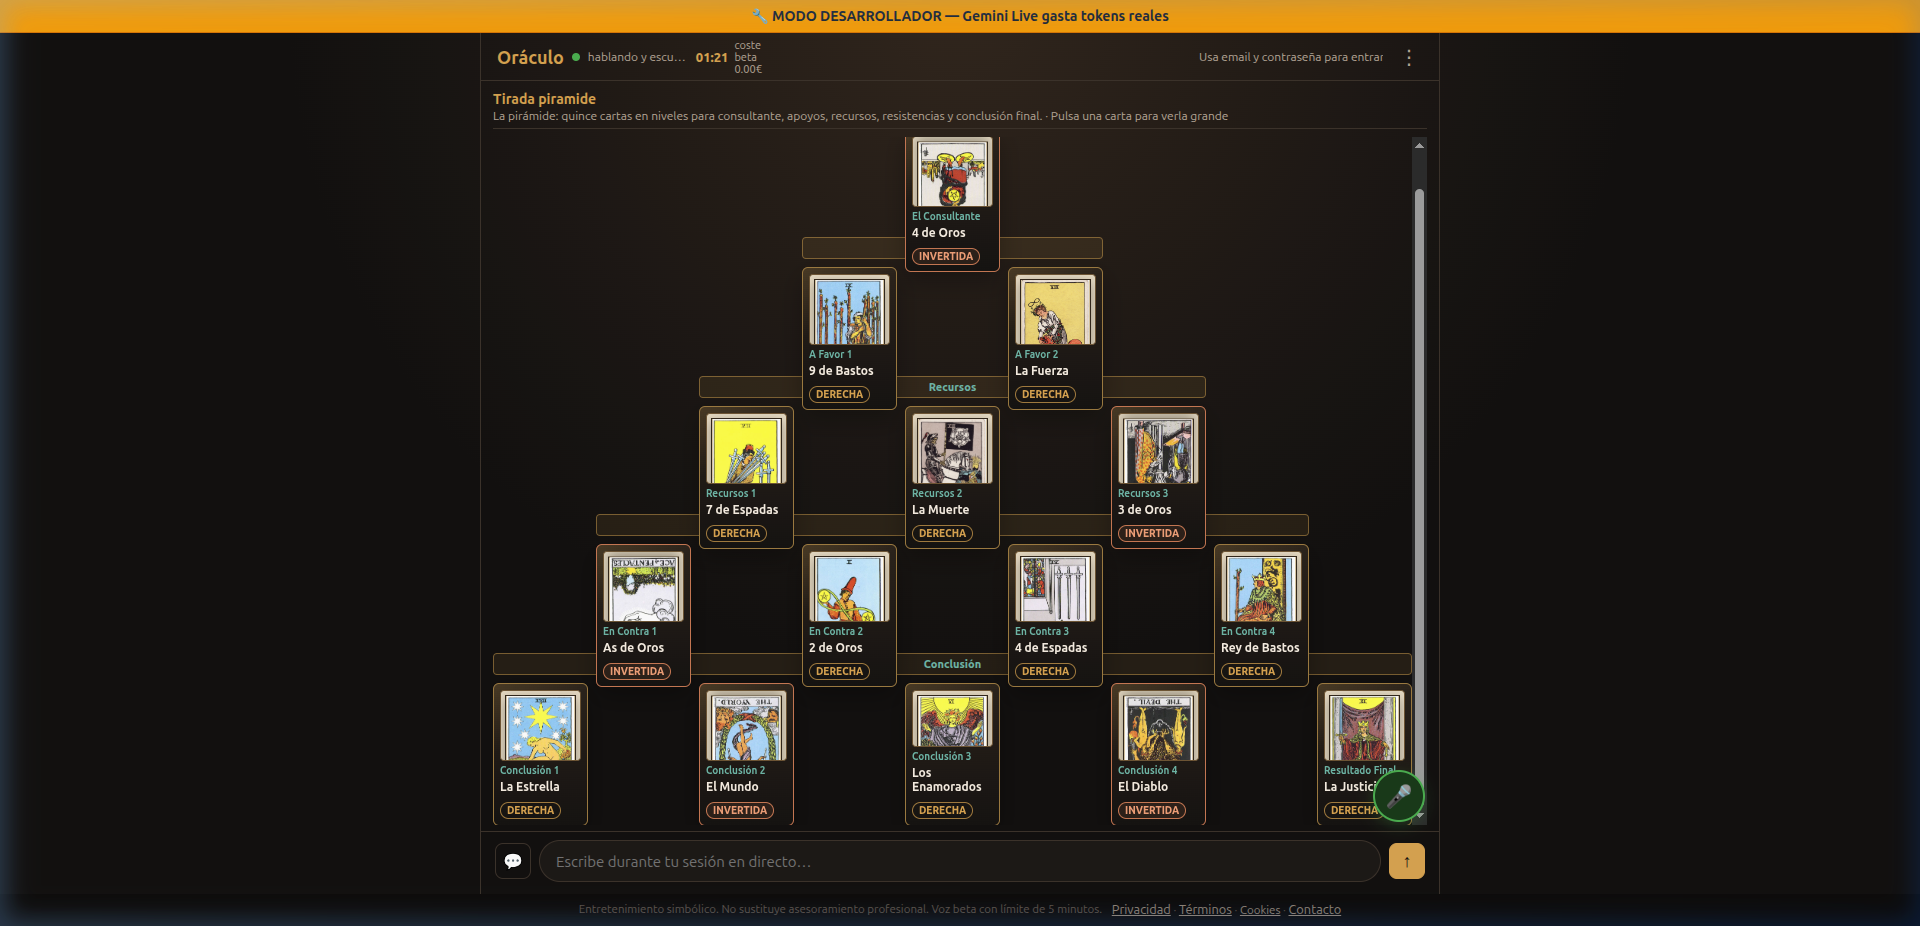Viewport: 1920px width, 926px height.
Task: Click the spread scrollbar up arrow
Action: click(x=1419, y=146)
